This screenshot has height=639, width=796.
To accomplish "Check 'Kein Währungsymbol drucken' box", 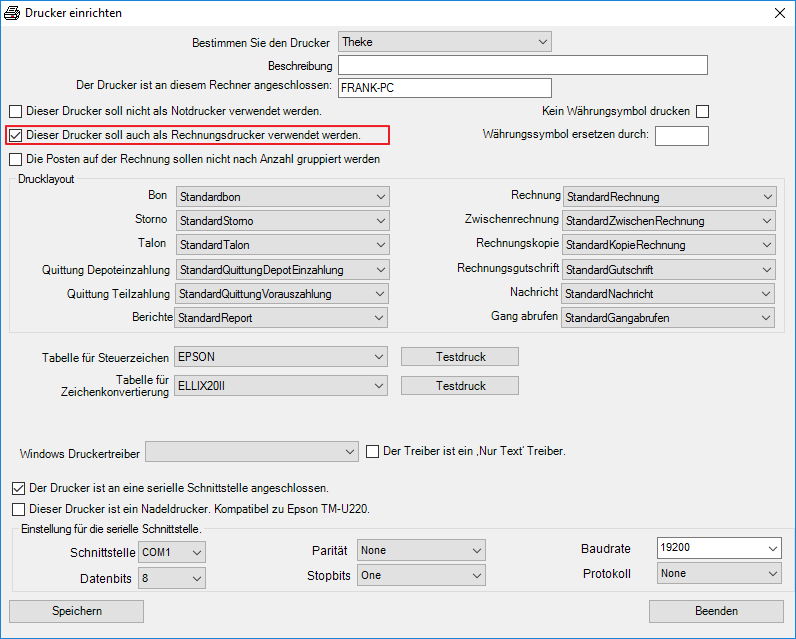I will pos(703,111).
